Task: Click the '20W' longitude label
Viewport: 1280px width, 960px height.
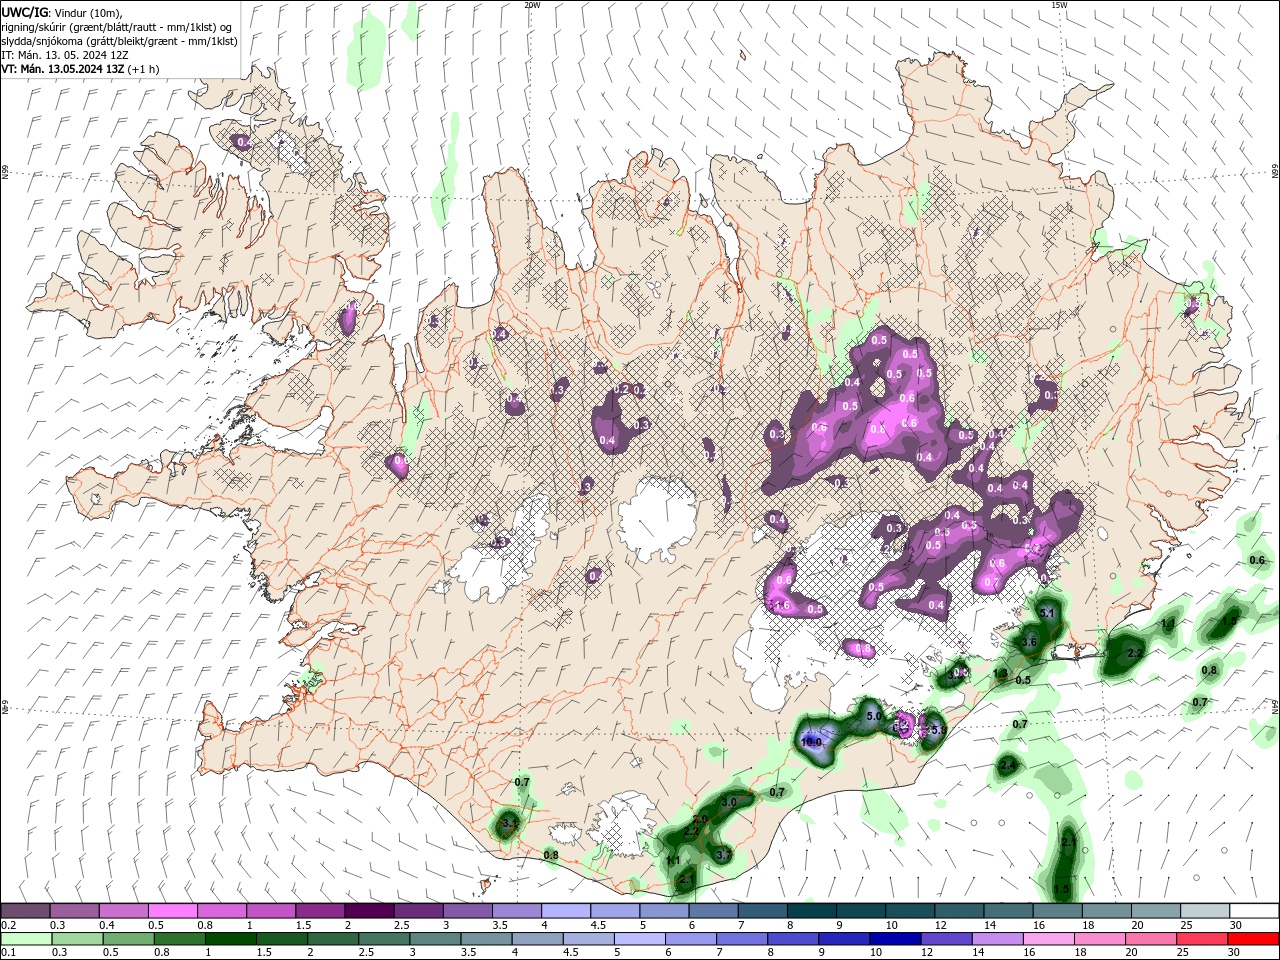Action: (532, 5)
